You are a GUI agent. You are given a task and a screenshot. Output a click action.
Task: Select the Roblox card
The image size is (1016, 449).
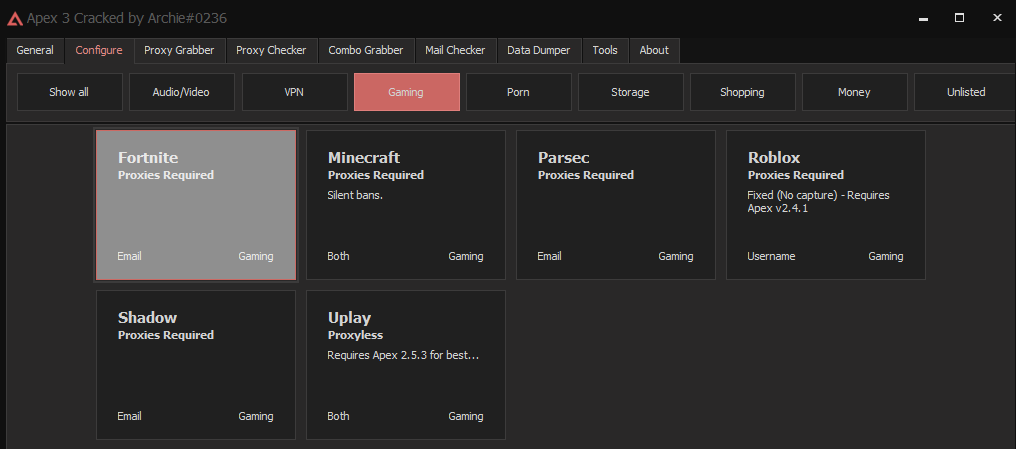point(826,205)
